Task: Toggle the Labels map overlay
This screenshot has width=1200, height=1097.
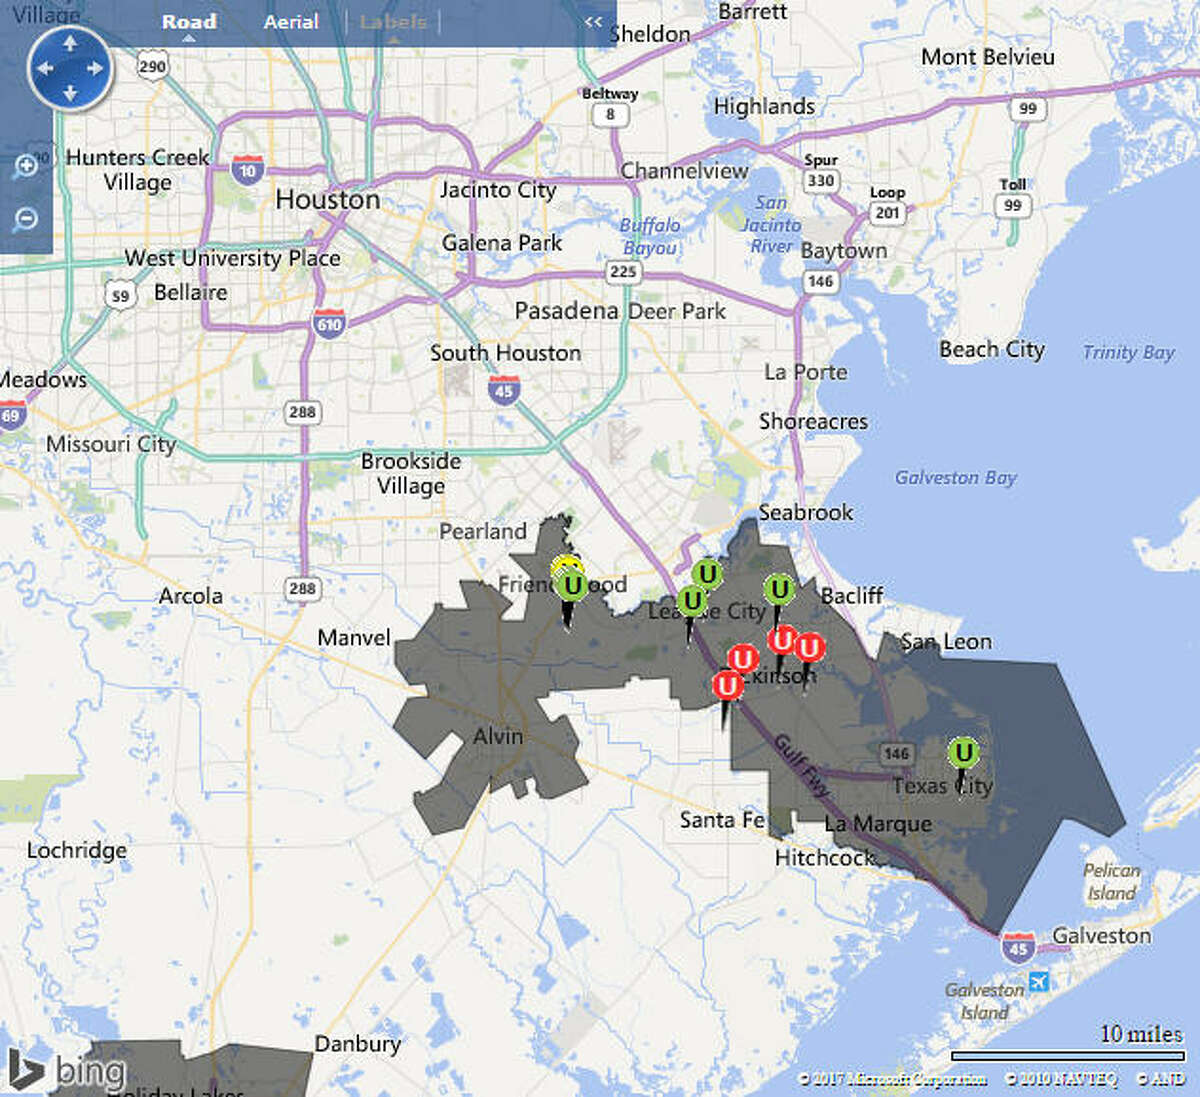Action: (393, 21)
